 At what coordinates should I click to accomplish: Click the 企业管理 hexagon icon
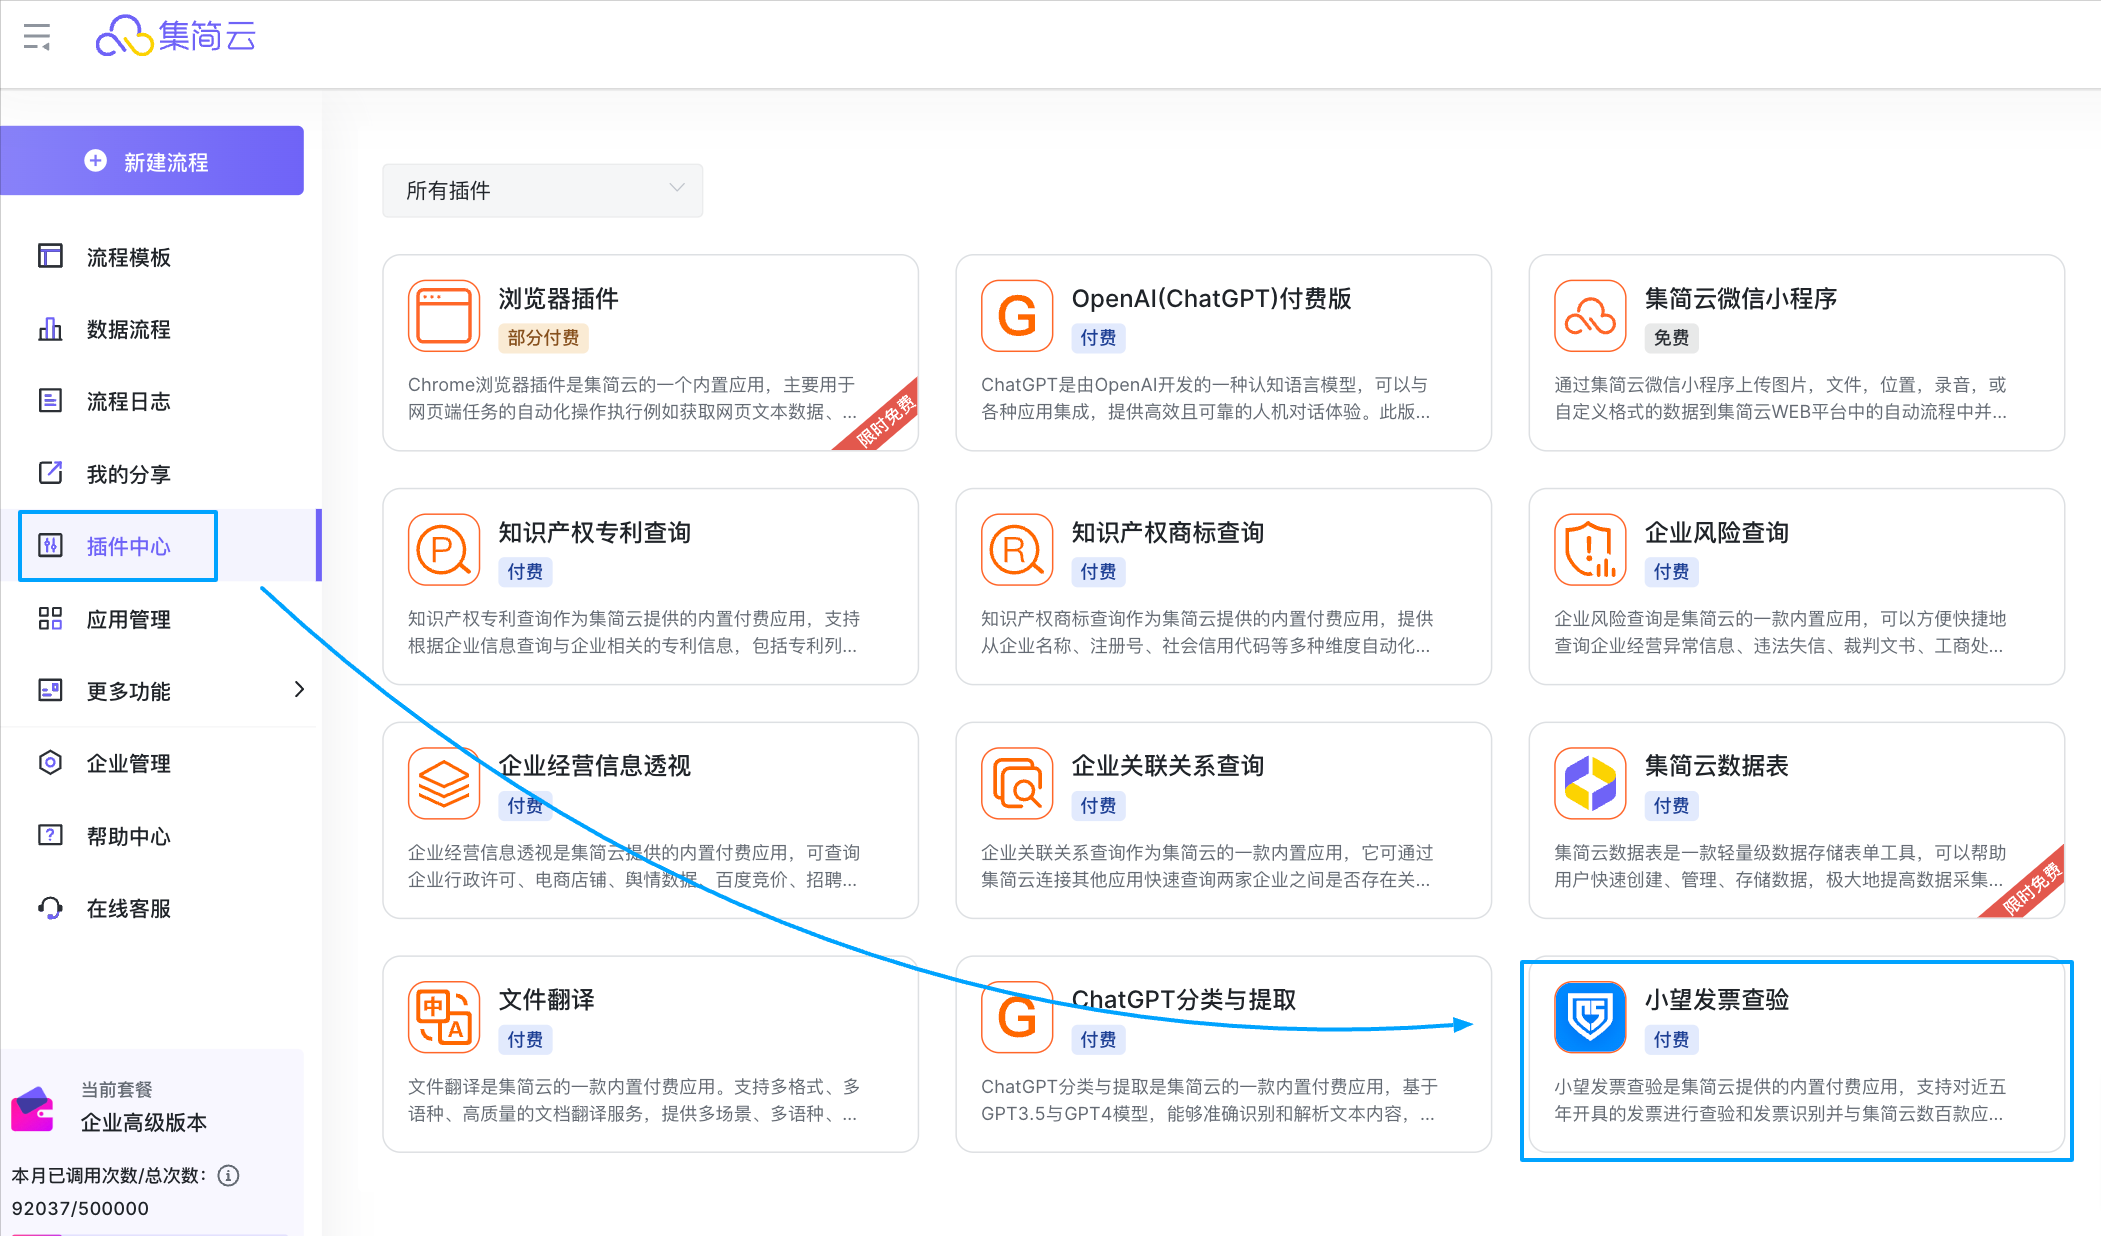[50, 762]
